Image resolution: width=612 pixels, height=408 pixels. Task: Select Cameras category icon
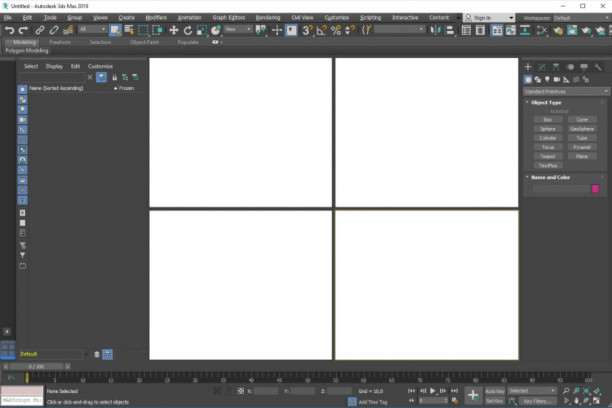click(557, 79)
